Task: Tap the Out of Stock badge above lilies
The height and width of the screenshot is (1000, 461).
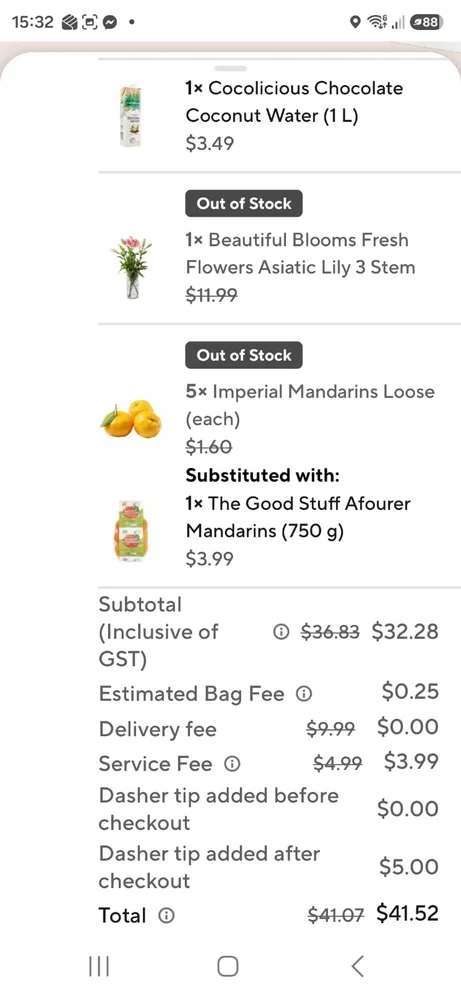Action: [244, 203]
